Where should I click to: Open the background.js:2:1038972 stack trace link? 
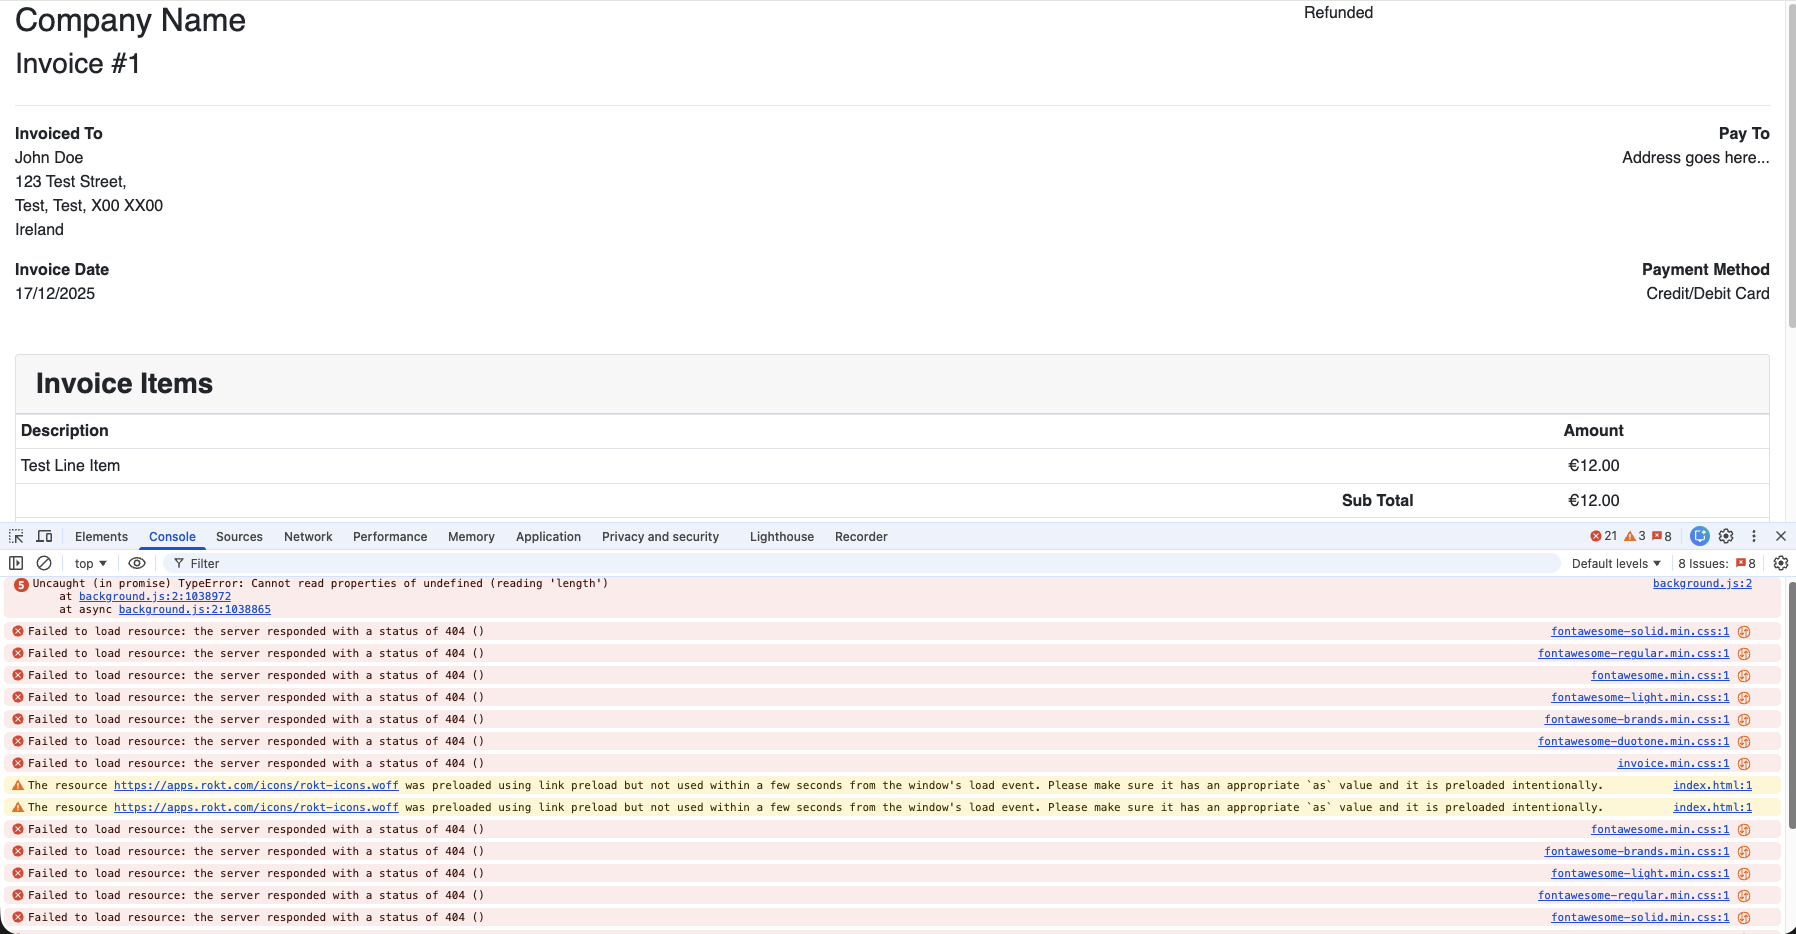click(155, 597)
